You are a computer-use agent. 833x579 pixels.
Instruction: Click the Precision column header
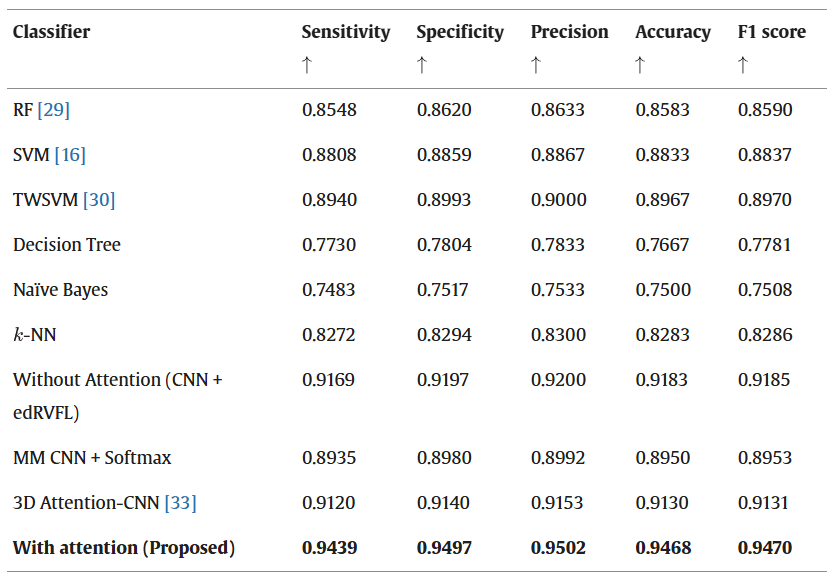pyautogui.click(x=569, y=32)
